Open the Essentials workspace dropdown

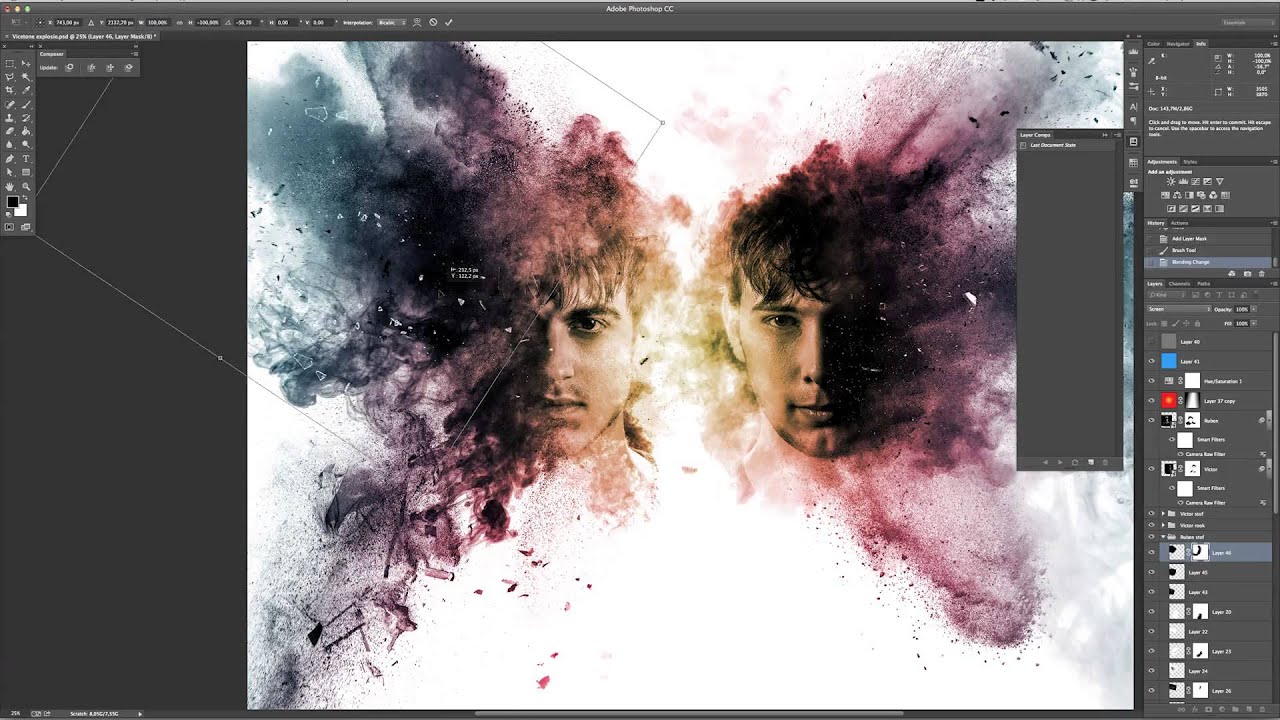click(x=1248, y=22)
